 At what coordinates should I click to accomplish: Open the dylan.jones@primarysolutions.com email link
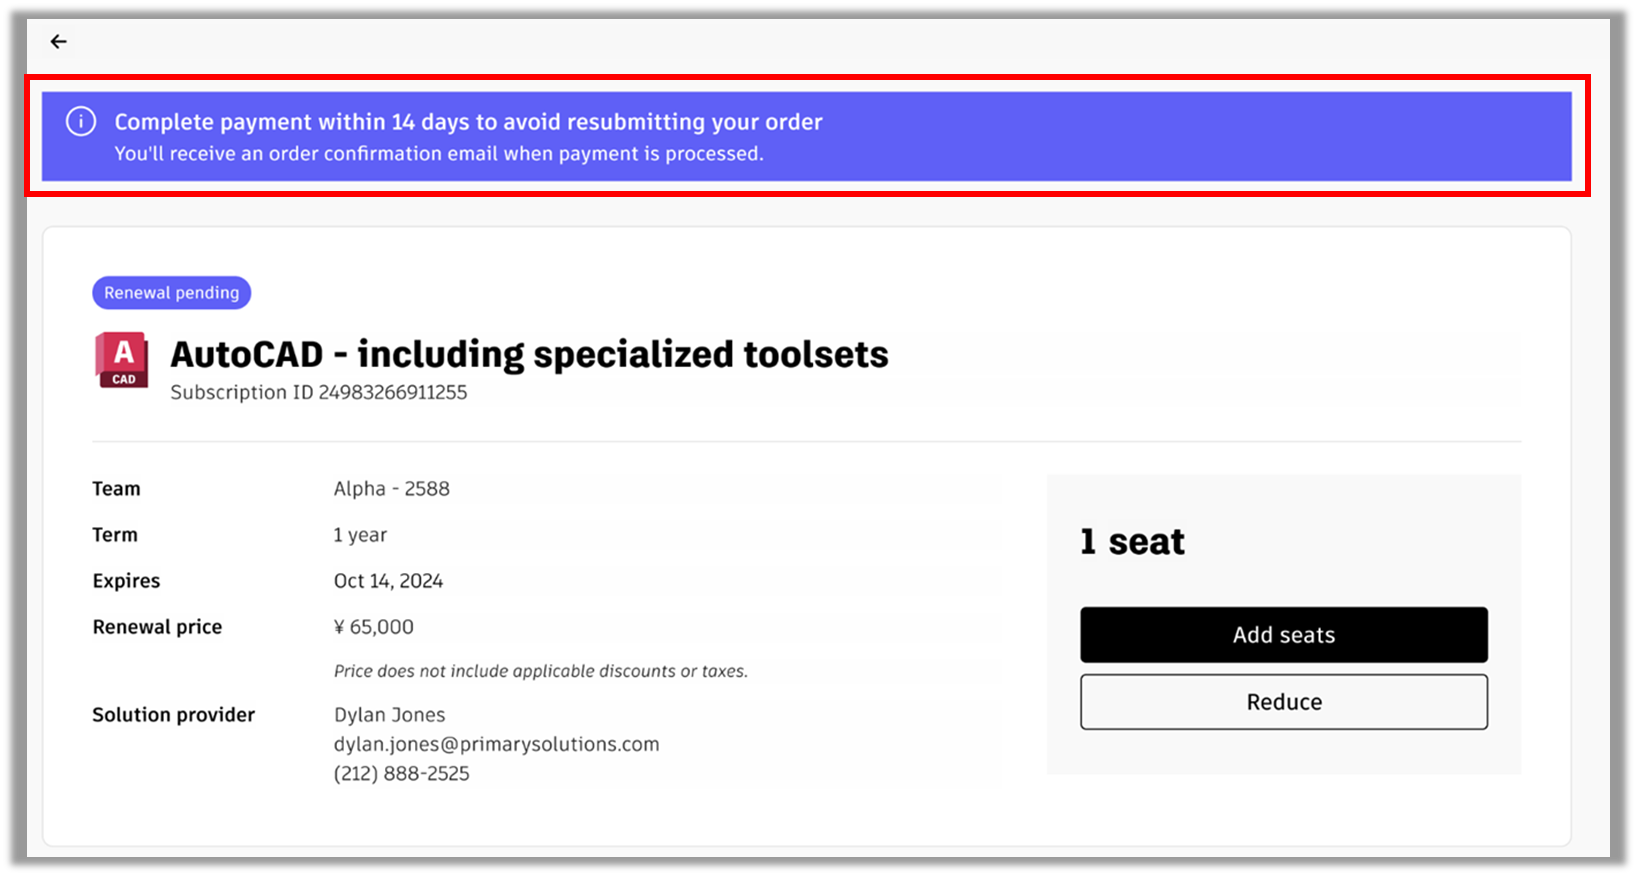[x=496, y=744]
